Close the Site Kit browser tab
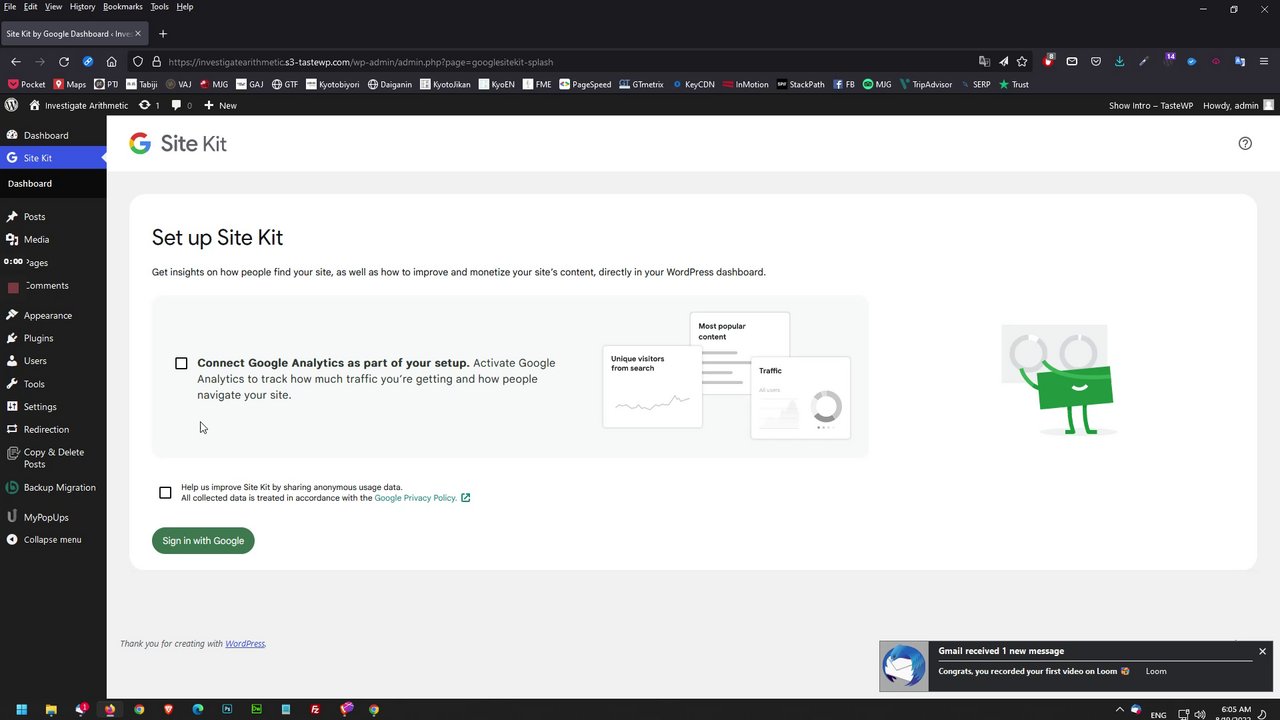Image resolution: width=1280 pixels, height=720 pixels. click(138, 34)
